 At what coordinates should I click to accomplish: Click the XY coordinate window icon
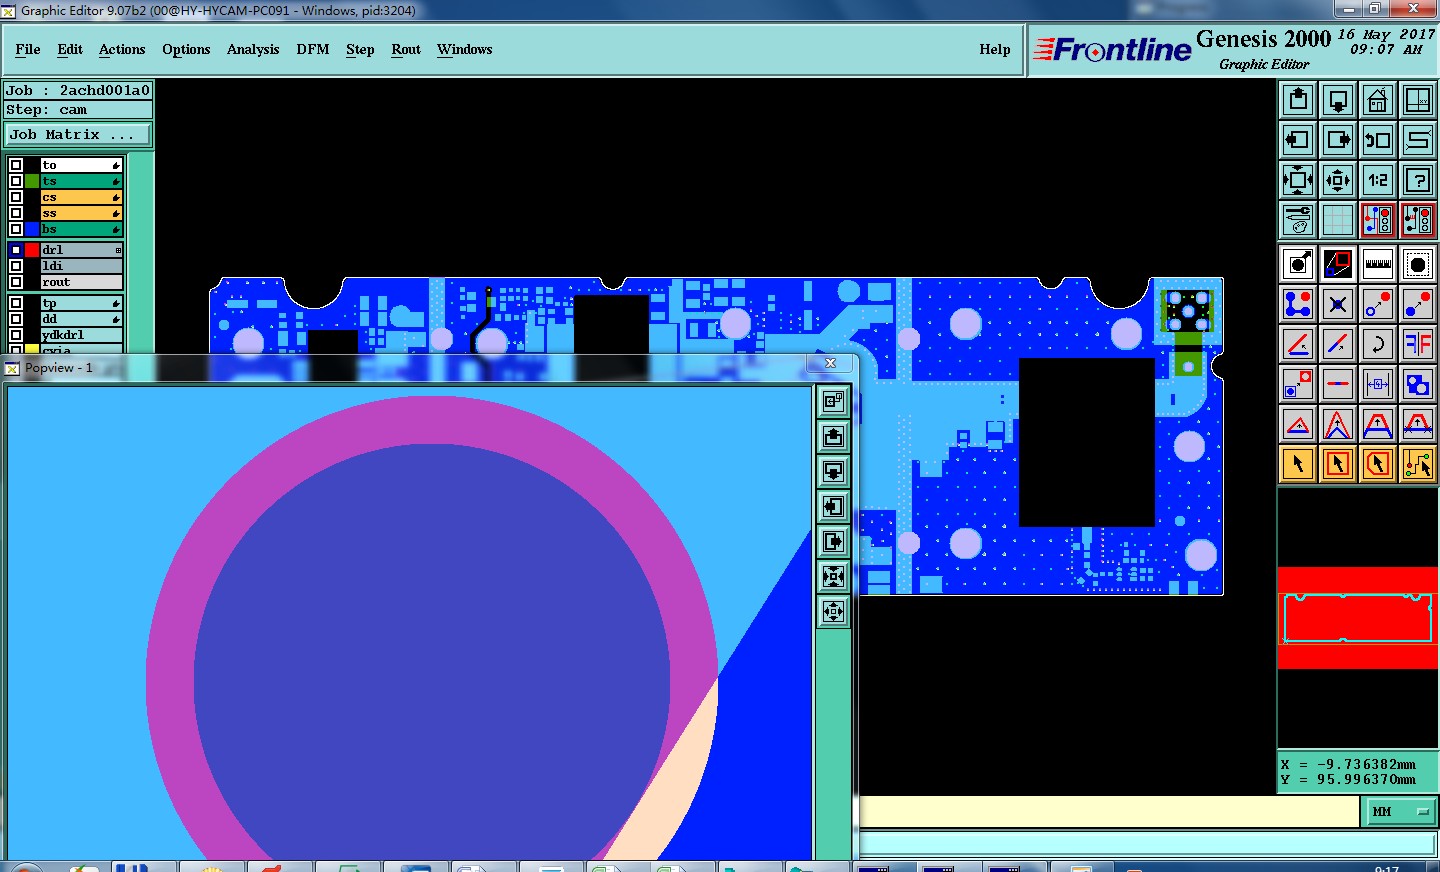pos(1417,100)
